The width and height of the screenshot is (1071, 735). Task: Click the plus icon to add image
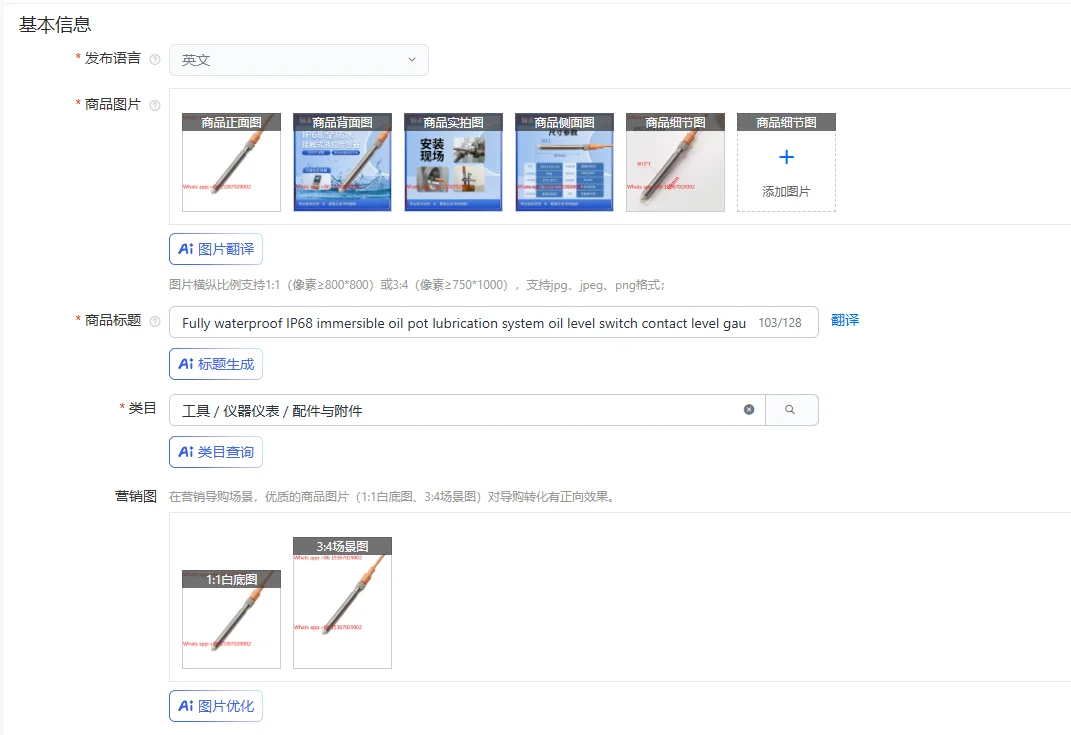[x=786, y=157]
